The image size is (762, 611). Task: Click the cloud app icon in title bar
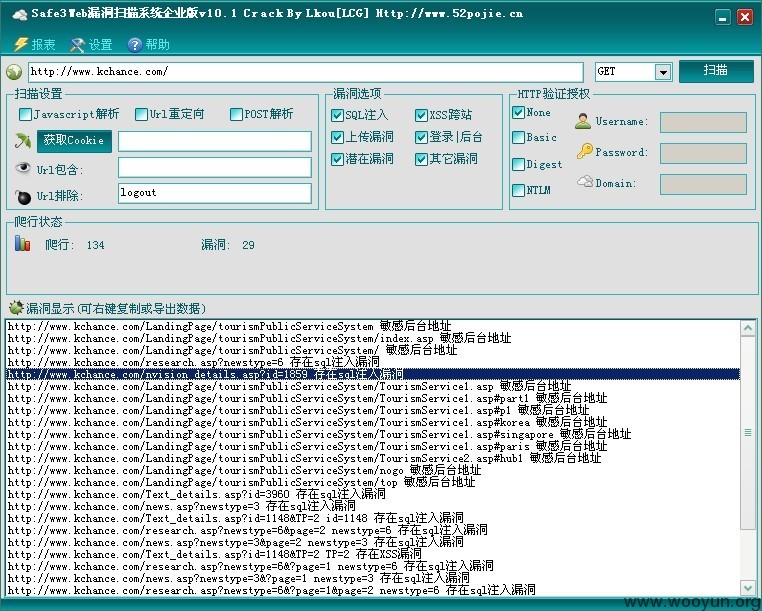(x=19, y=14)
